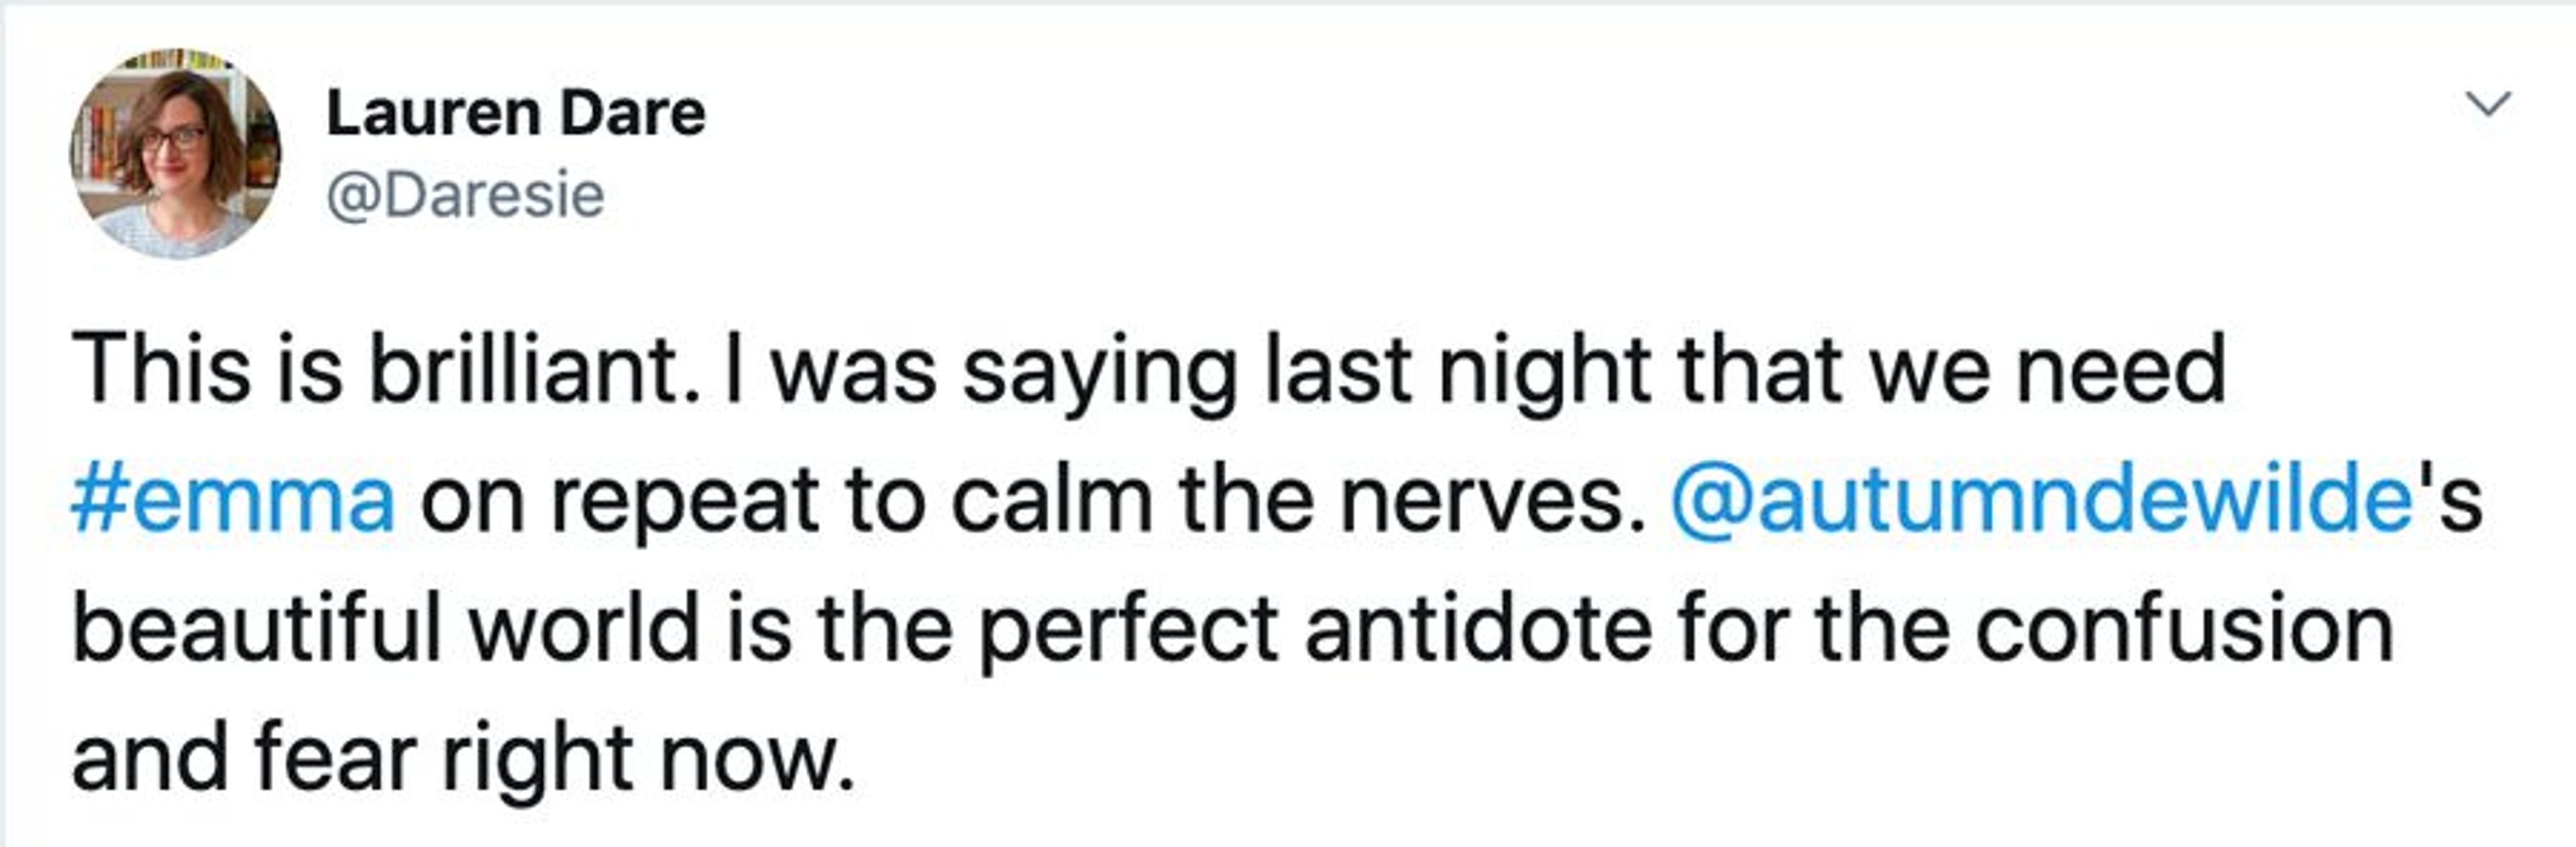2576x847 pixels.
Task: Click Lauren Dare's profile picture
Action: (x=175, y=154)
